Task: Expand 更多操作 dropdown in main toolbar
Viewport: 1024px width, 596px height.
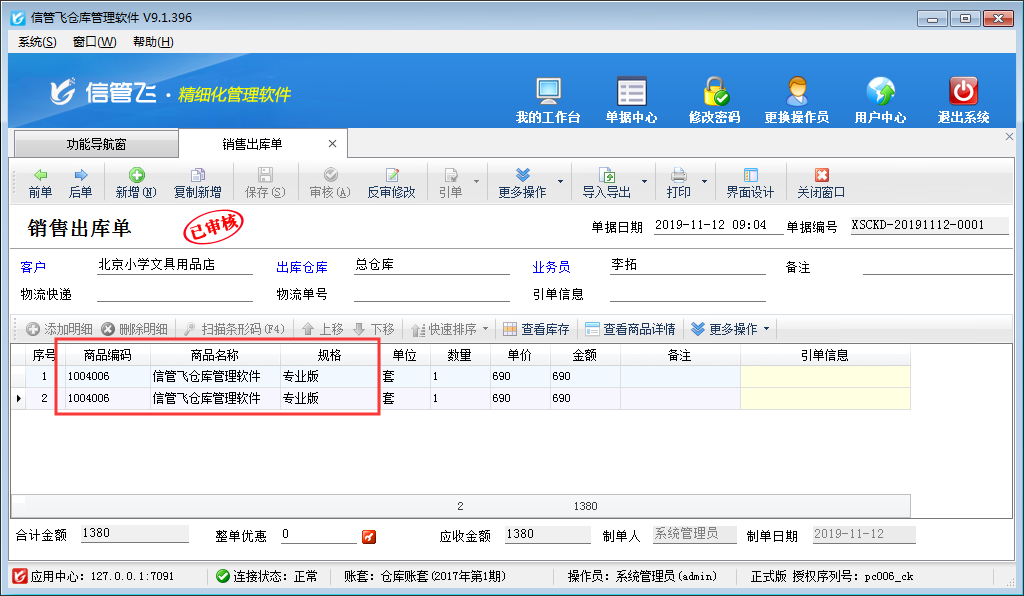Action: coord(560,183)
